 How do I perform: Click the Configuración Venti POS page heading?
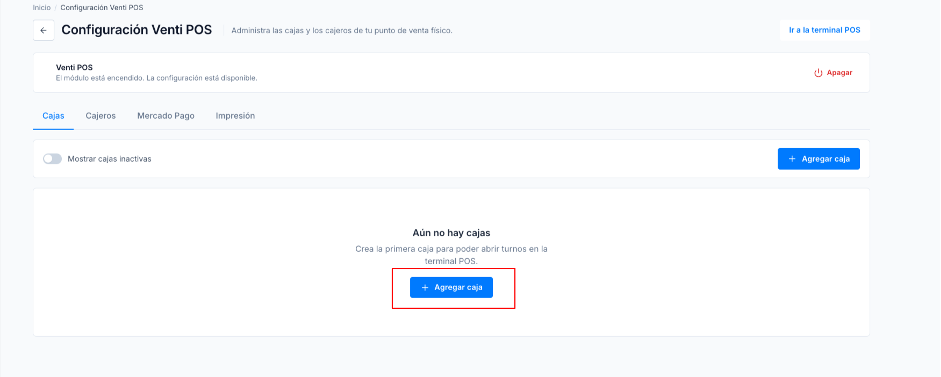click(137, 30)
